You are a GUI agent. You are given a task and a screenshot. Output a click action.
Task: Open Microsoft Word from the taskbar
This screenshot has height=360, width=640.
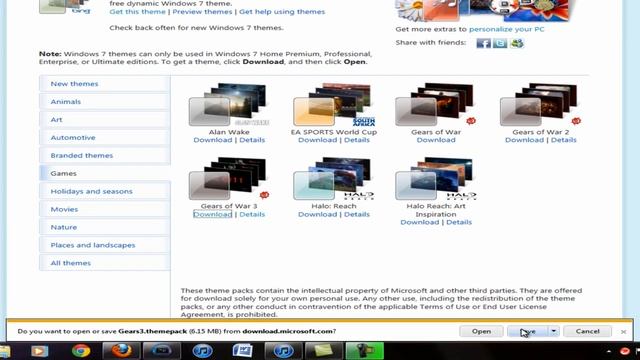242,351
